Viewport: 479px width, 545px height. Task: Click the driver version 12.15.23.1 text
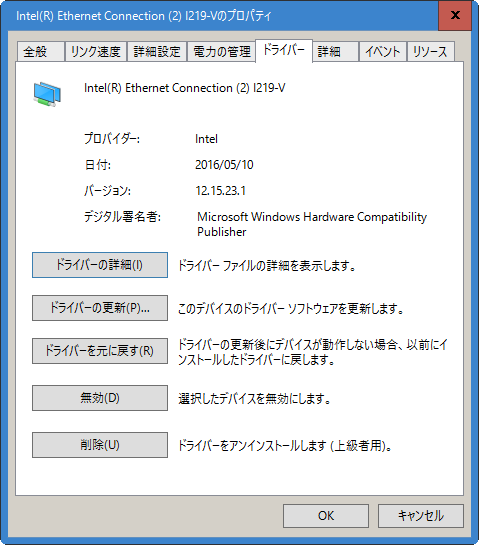[x=220, y=190]
